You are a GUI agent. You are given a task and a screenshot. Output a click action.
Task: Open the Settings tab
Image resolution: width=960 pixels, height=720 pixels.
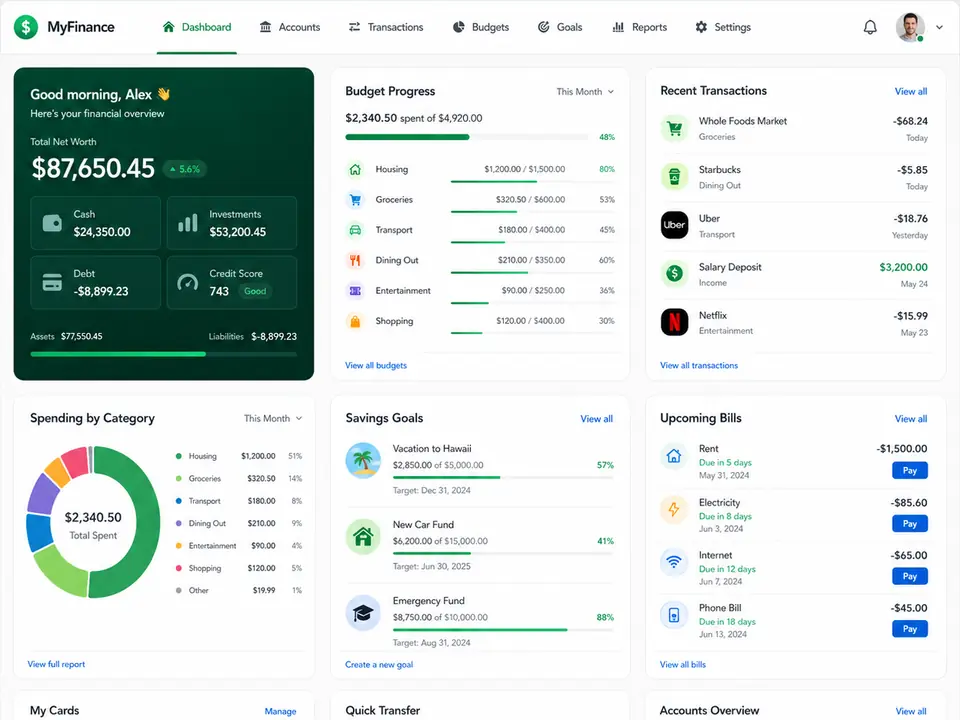coord(722,27)
